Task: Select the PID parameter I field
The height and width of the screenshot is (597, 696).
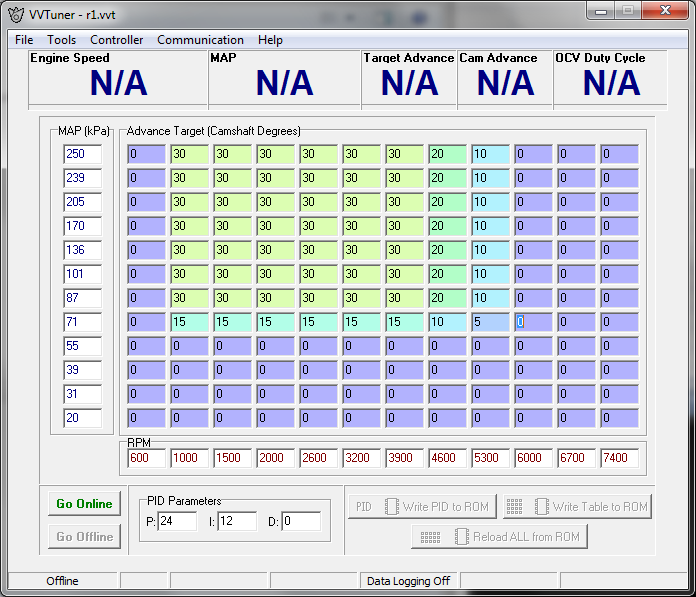Action: 237,521
